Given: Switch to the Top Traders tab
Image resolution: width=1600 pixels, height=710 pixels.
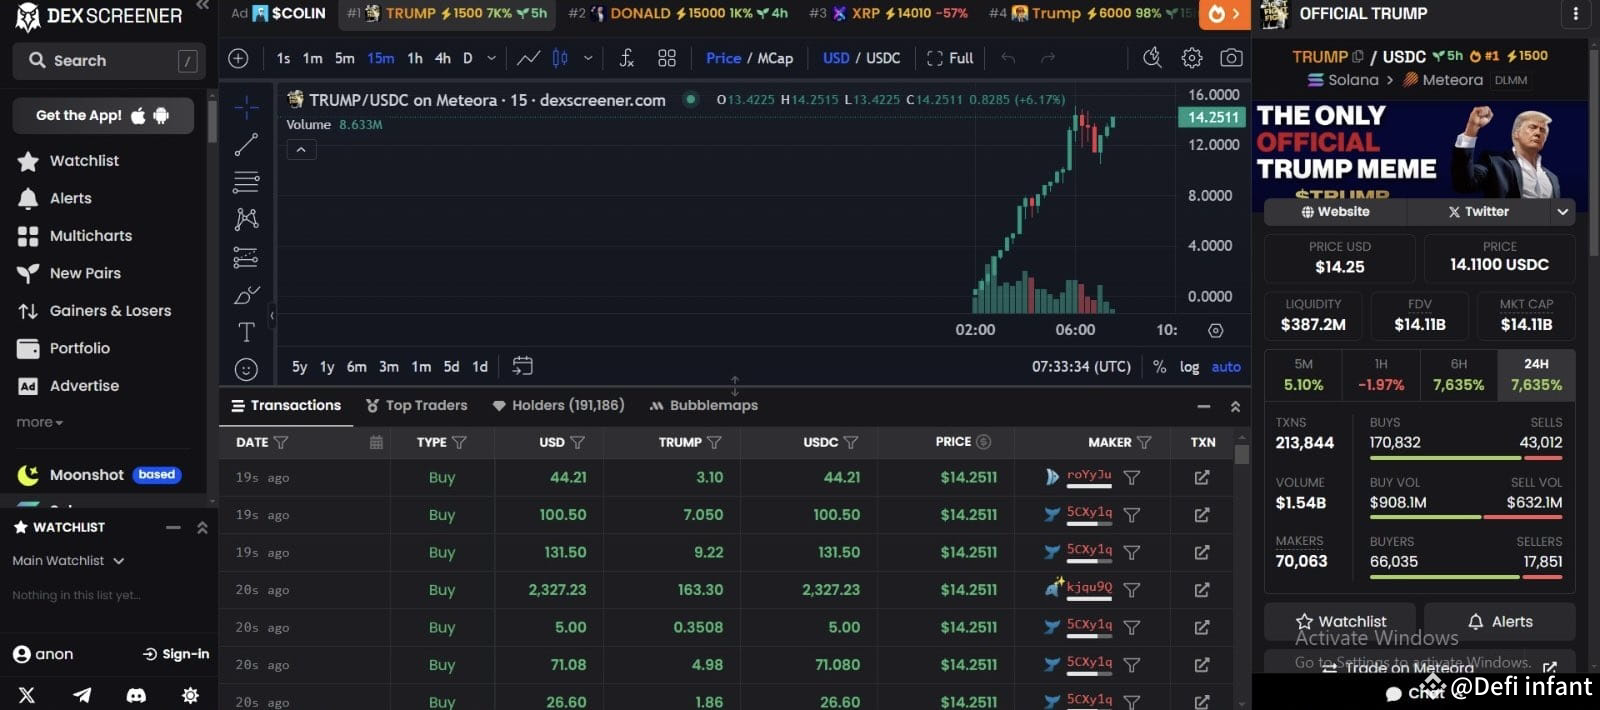Looking at the screenshot, I should [x=417, y=405].
